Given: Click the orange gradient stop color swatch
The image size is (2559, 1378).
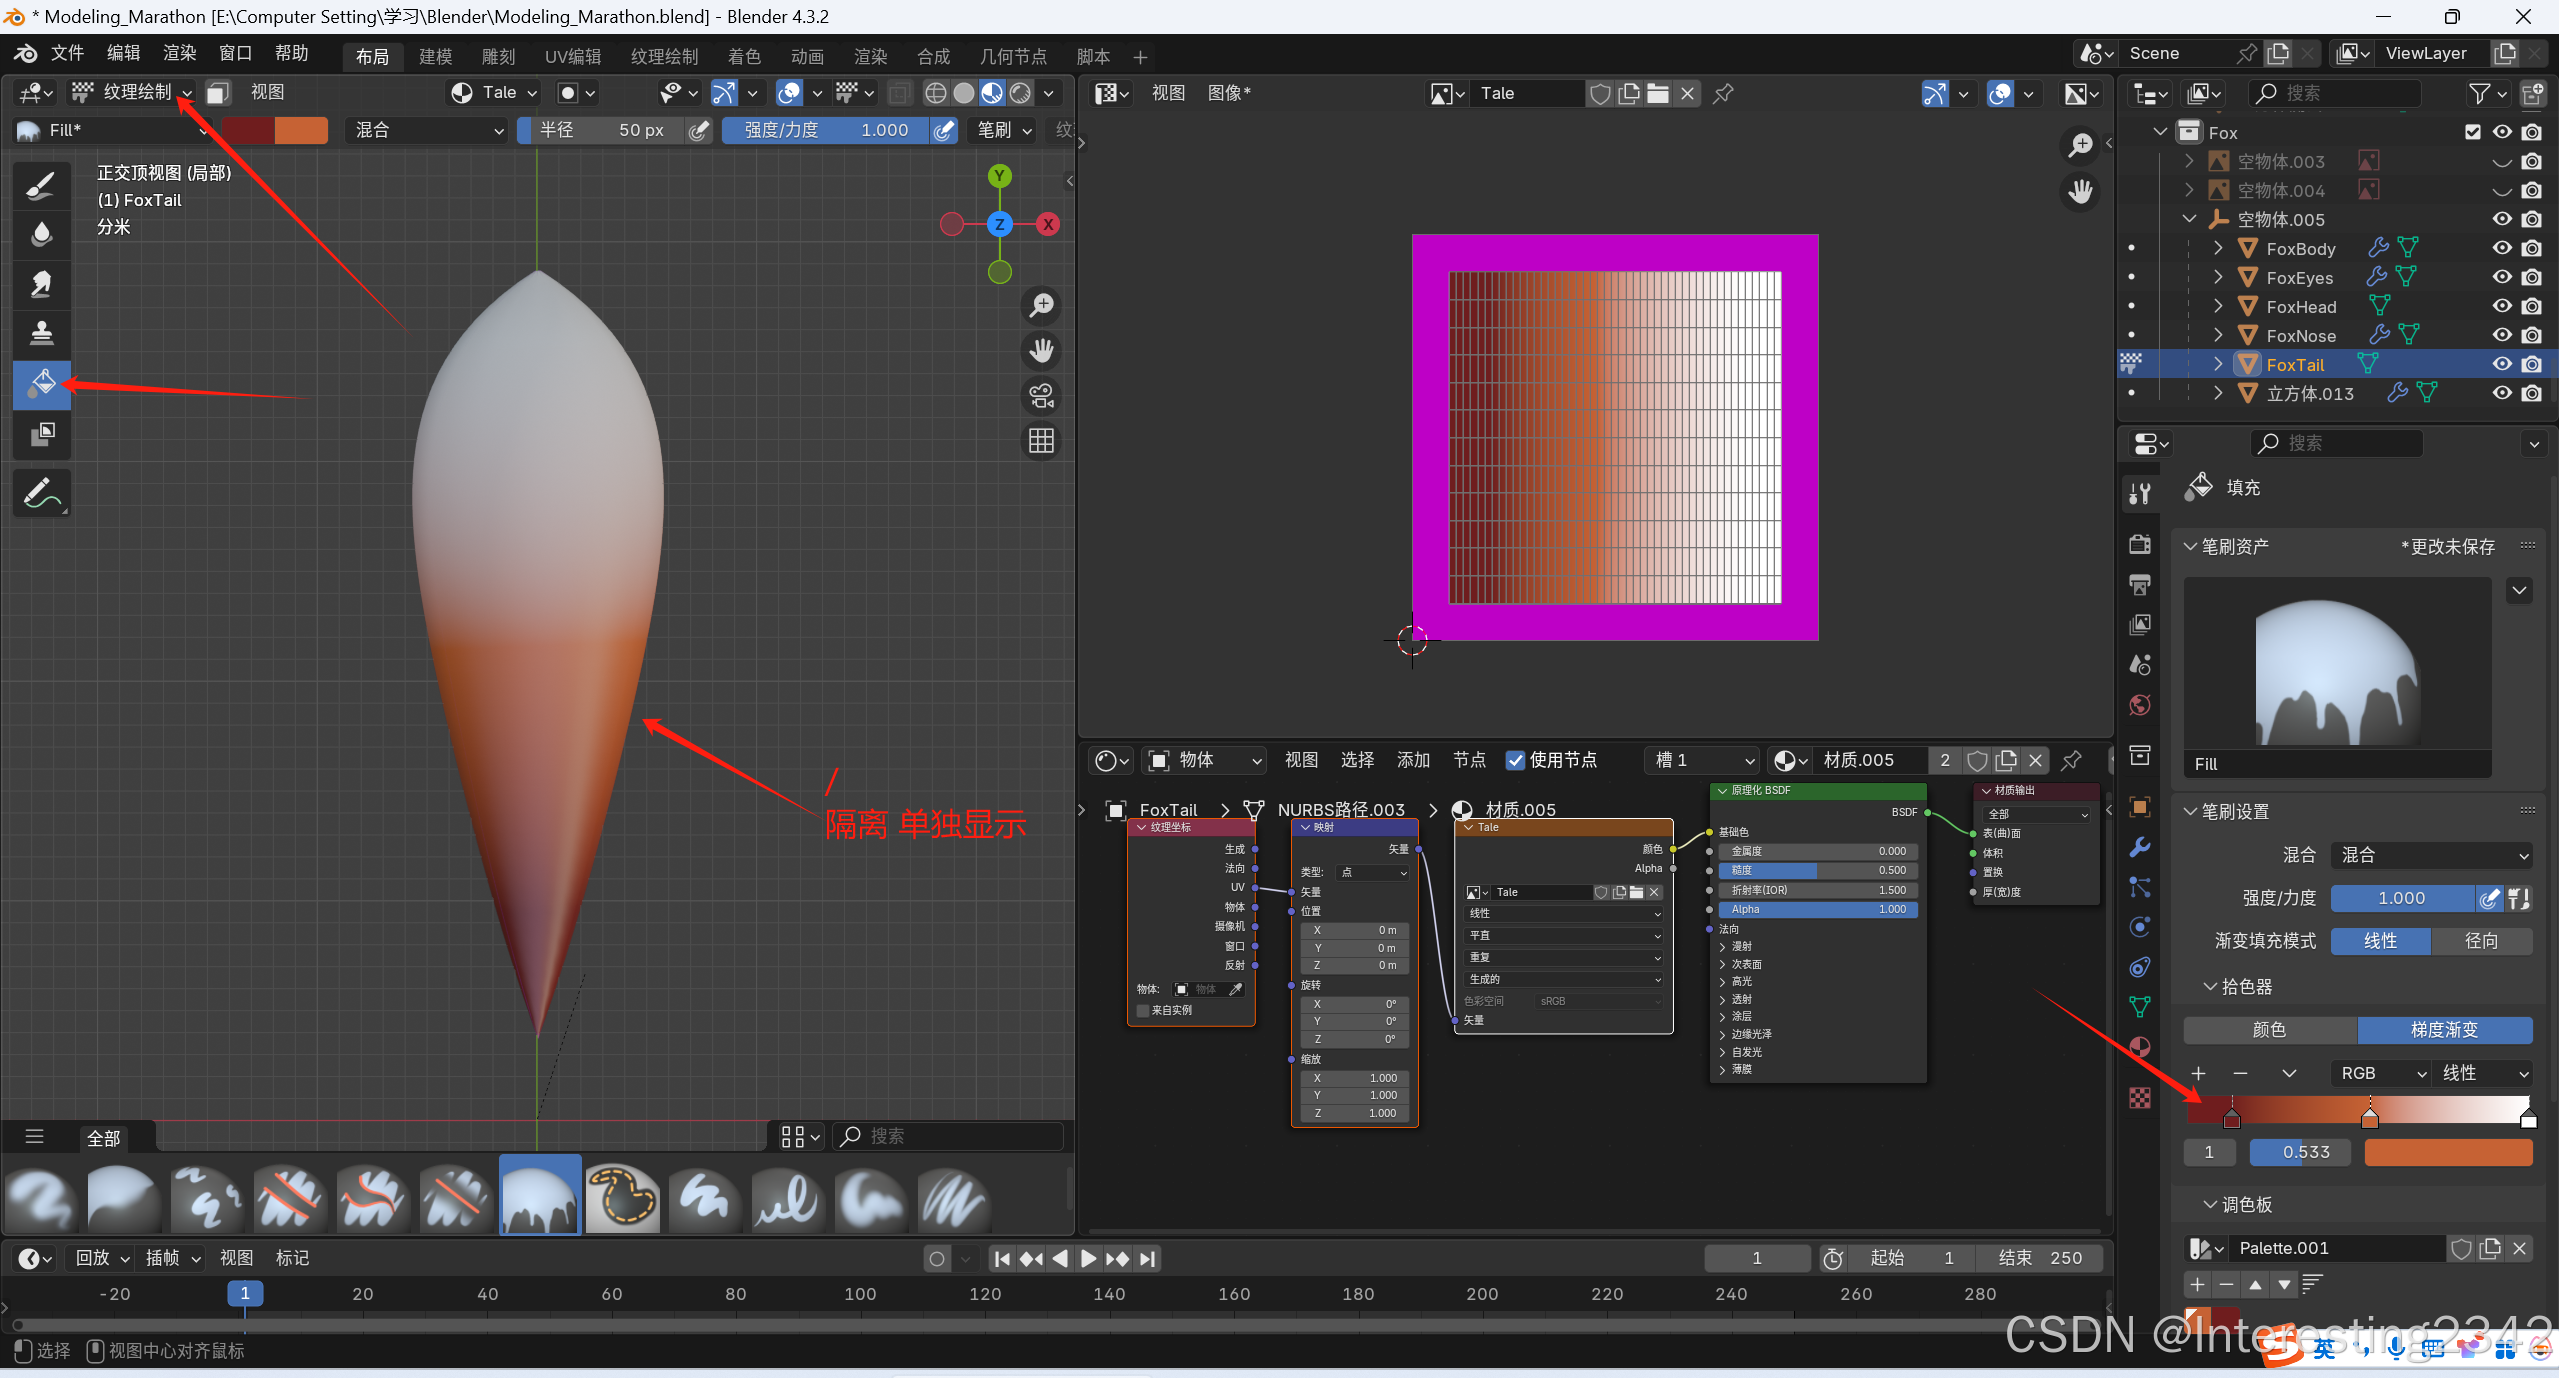Looking at the screenshot, I should pos(2447,1152).
